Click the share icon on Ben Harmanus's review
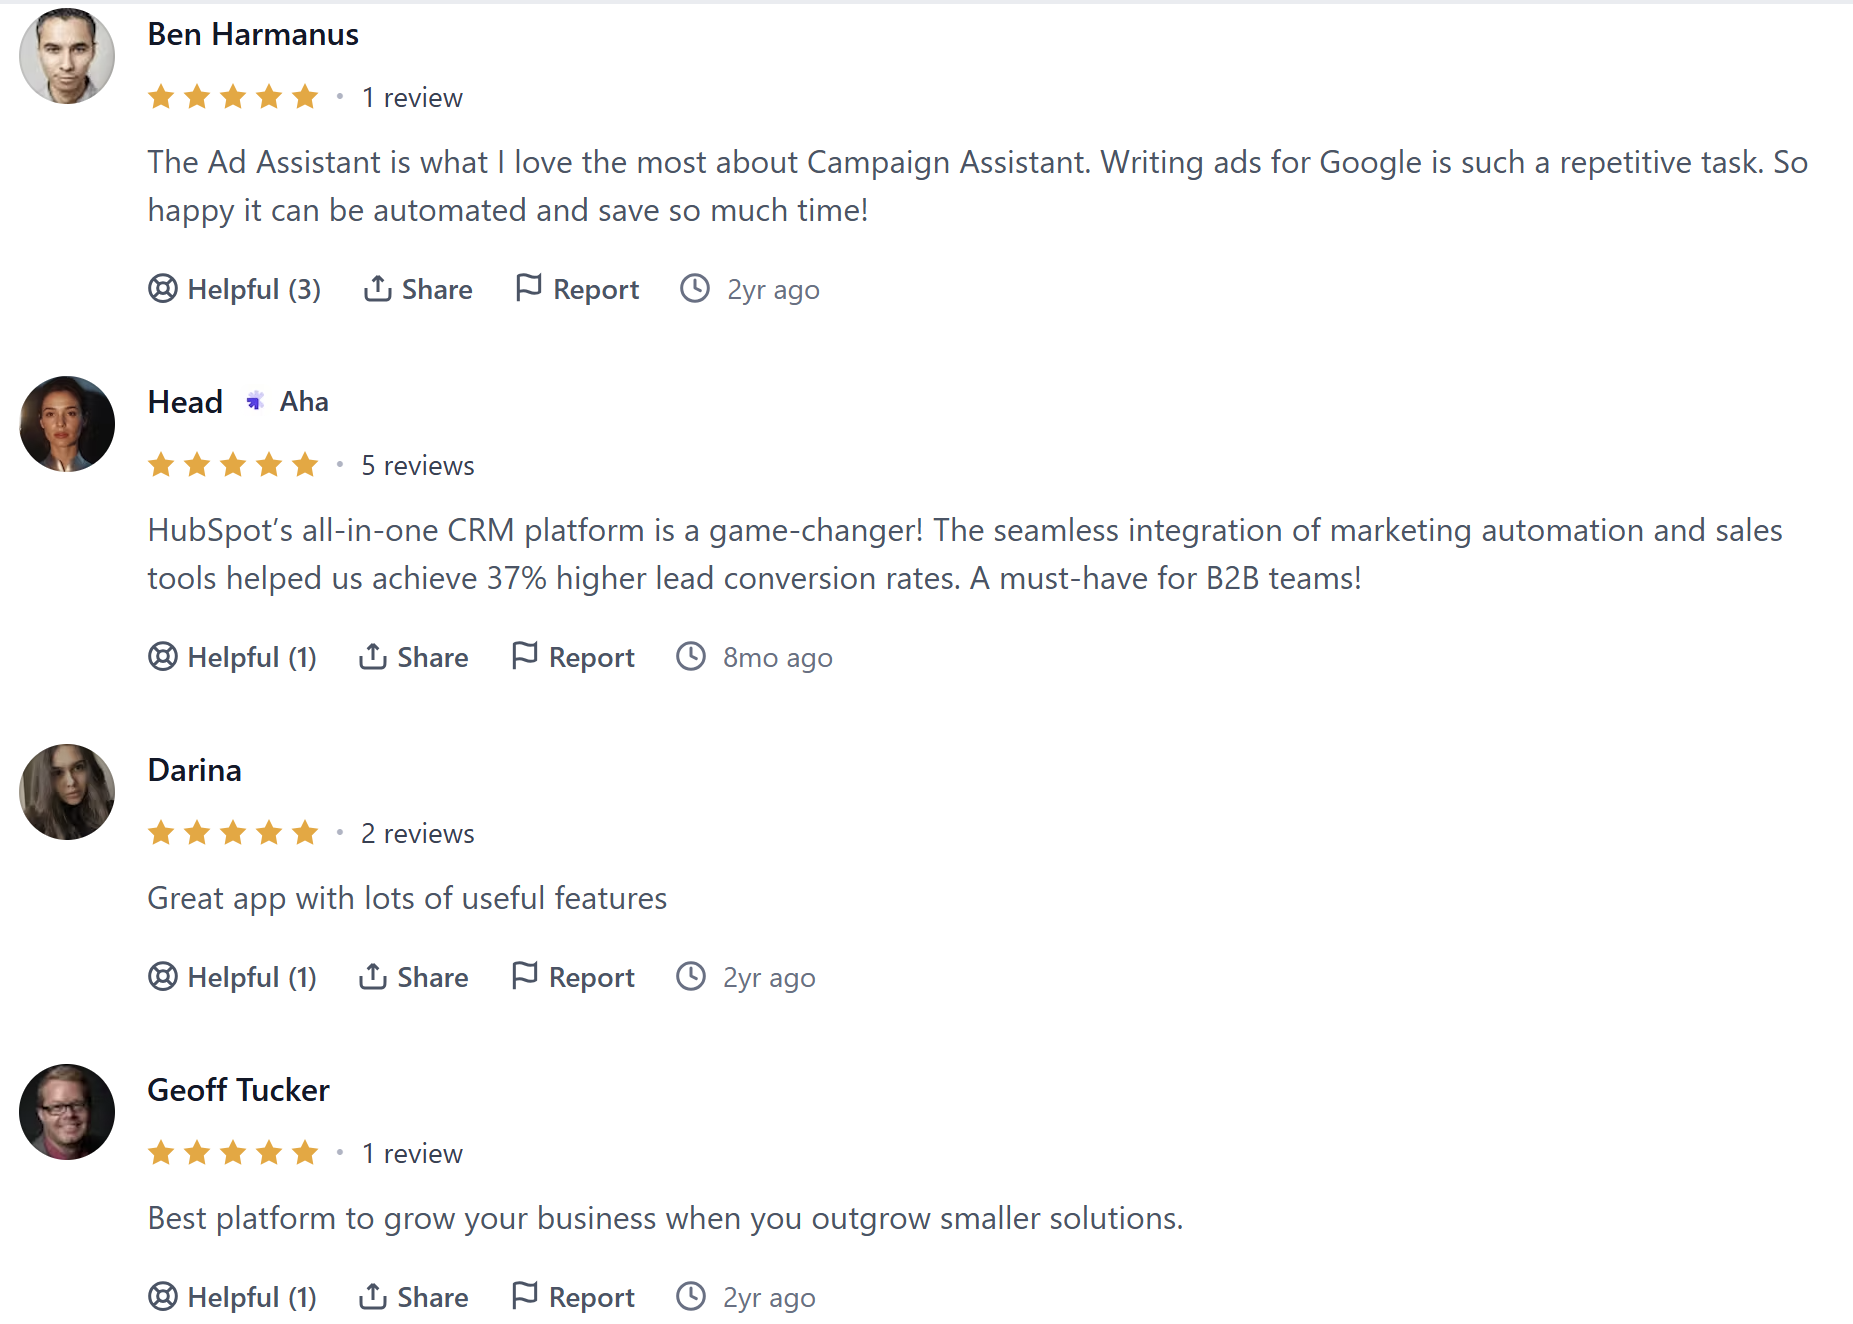This screenshot has width=1853, height=1324. pos(376,288)
